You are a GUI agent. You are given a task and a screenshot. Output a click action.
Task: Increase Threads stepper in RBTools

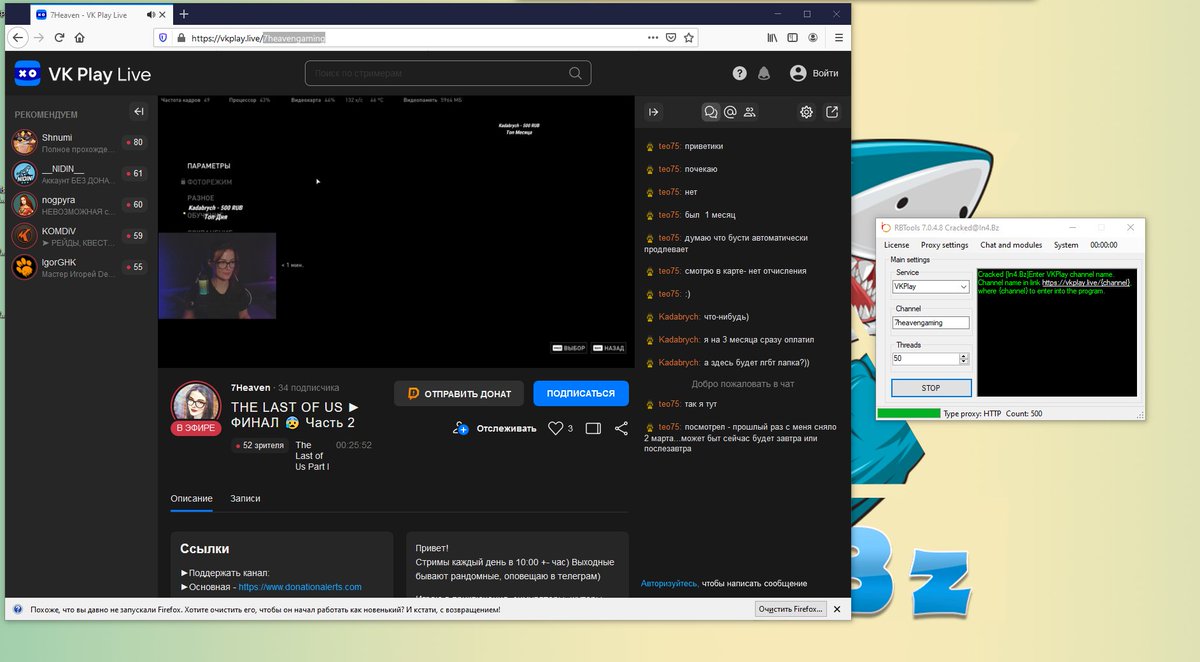click(x=964, y=355)
